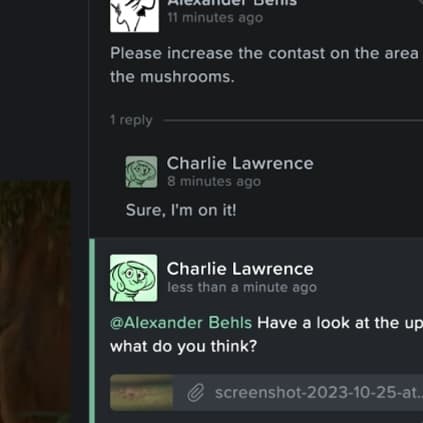
Task: Click the @Alexander Behls mention
Action: 181,323
